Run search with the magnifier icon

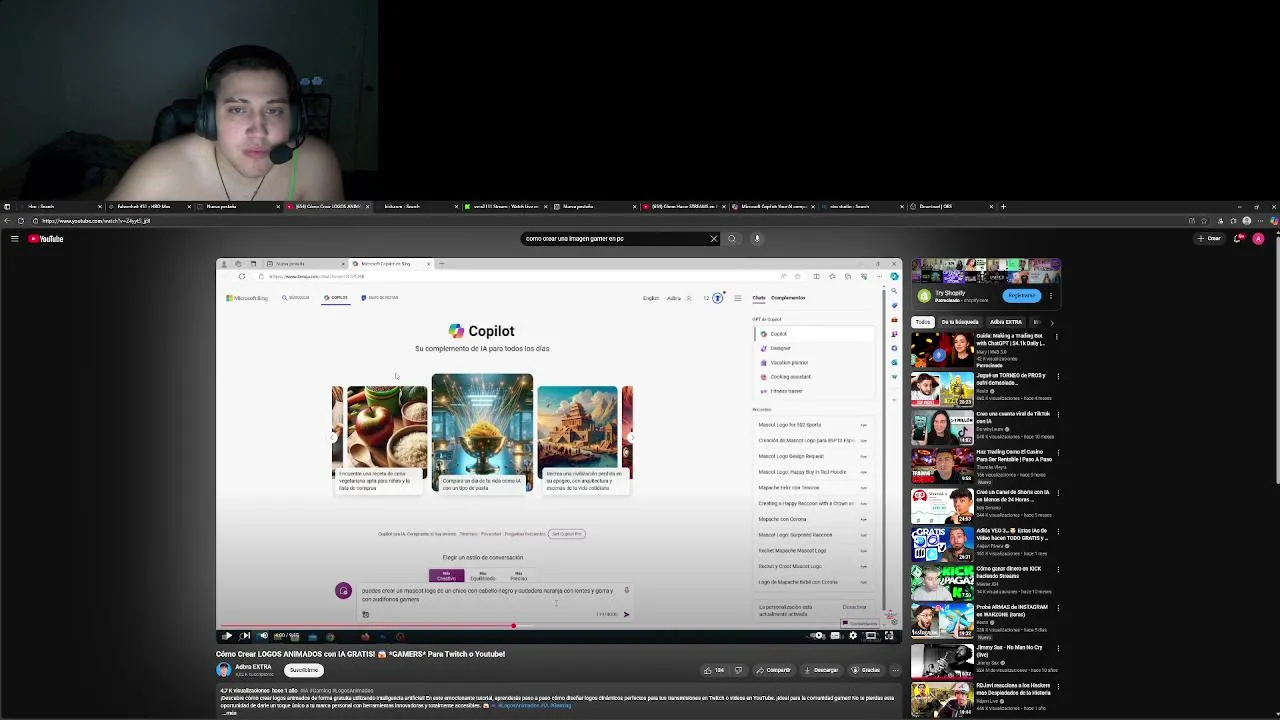point(732,239)
